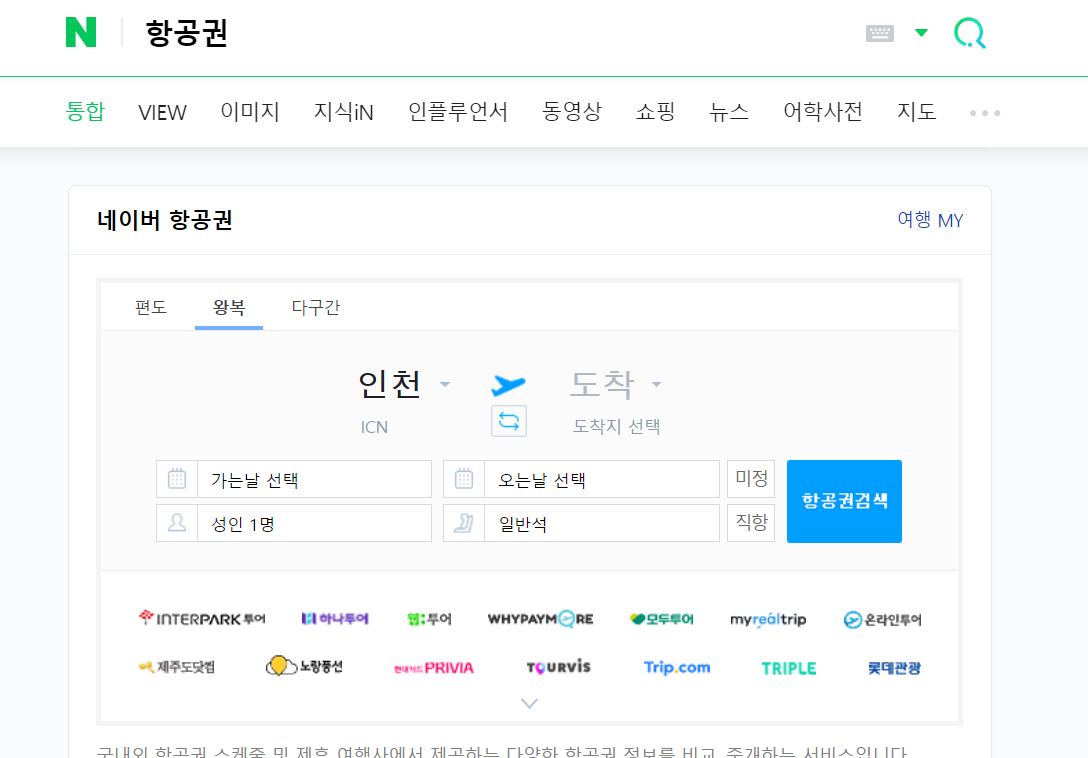Open the 제주도닷컴 partner logo
This screenshot has height=758, width=1088.
(x=177, y=666)
